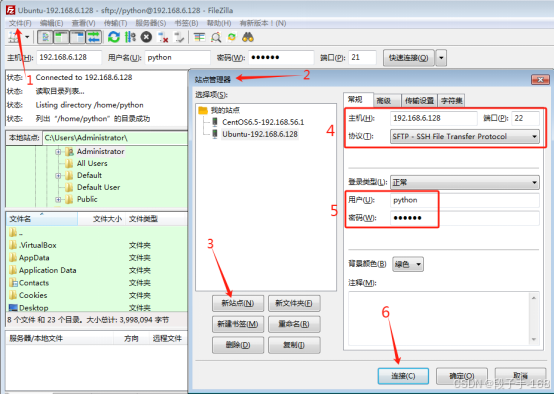
Task: Click the 新建书签(M) button
Action: (x=238, y=324)
